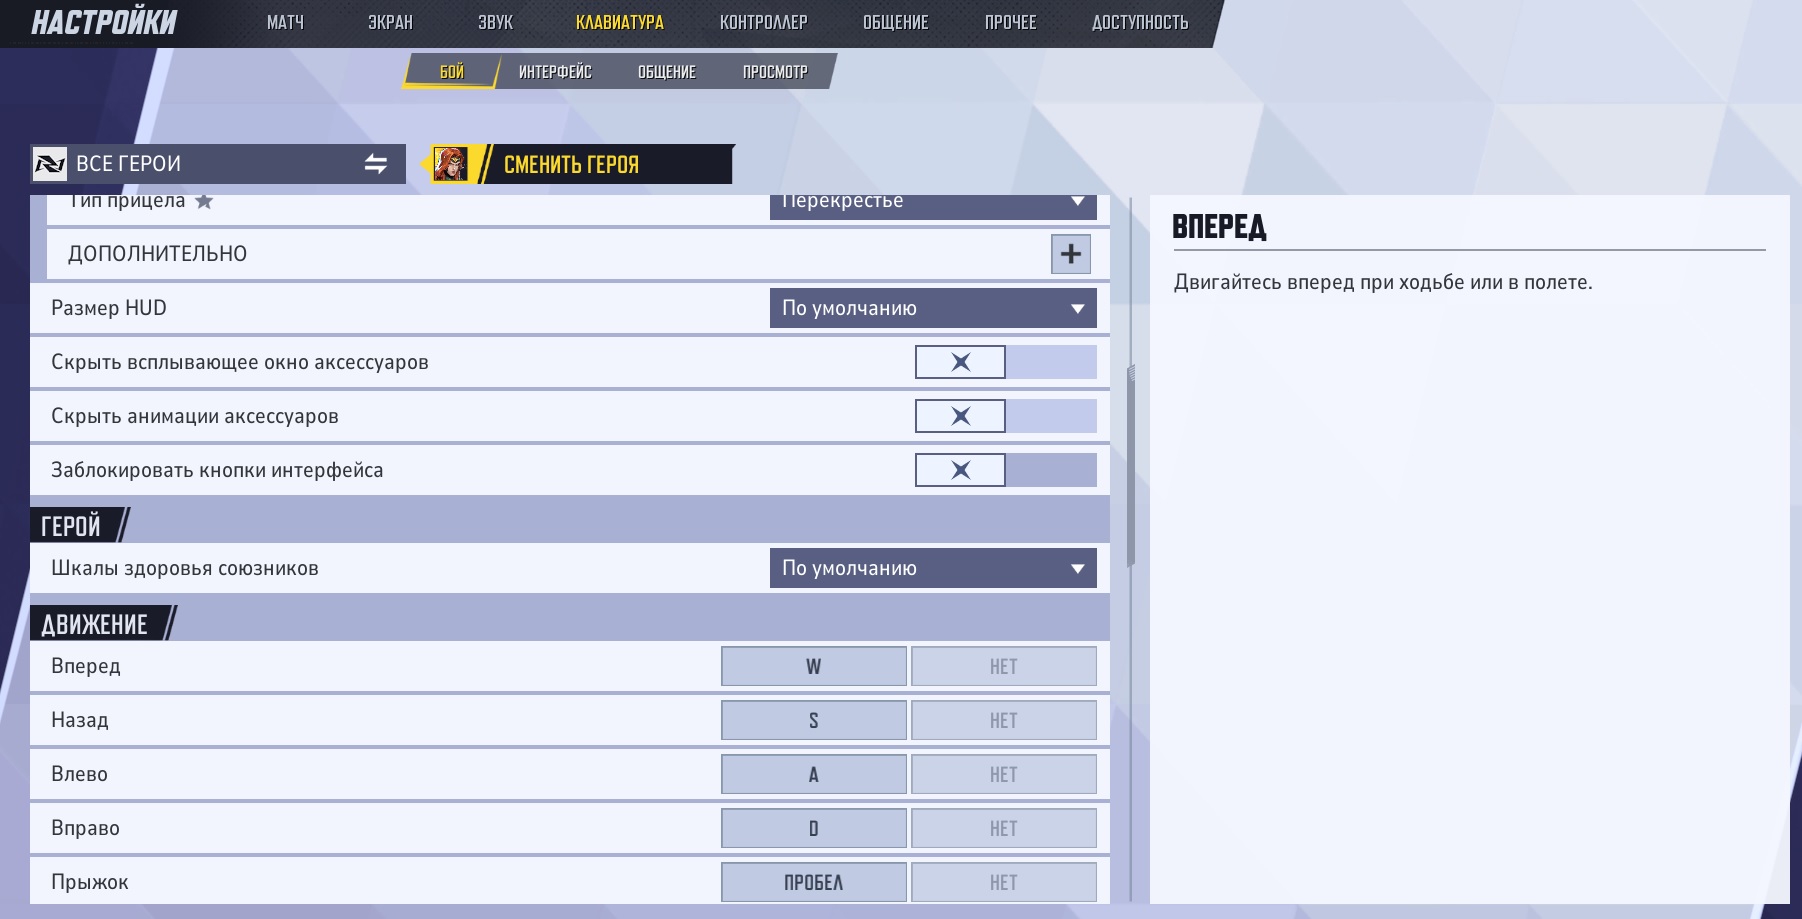Set secondary key НЕТ for Прыжок
Screen dimensions: 1802x919
tap(1004, 882)
